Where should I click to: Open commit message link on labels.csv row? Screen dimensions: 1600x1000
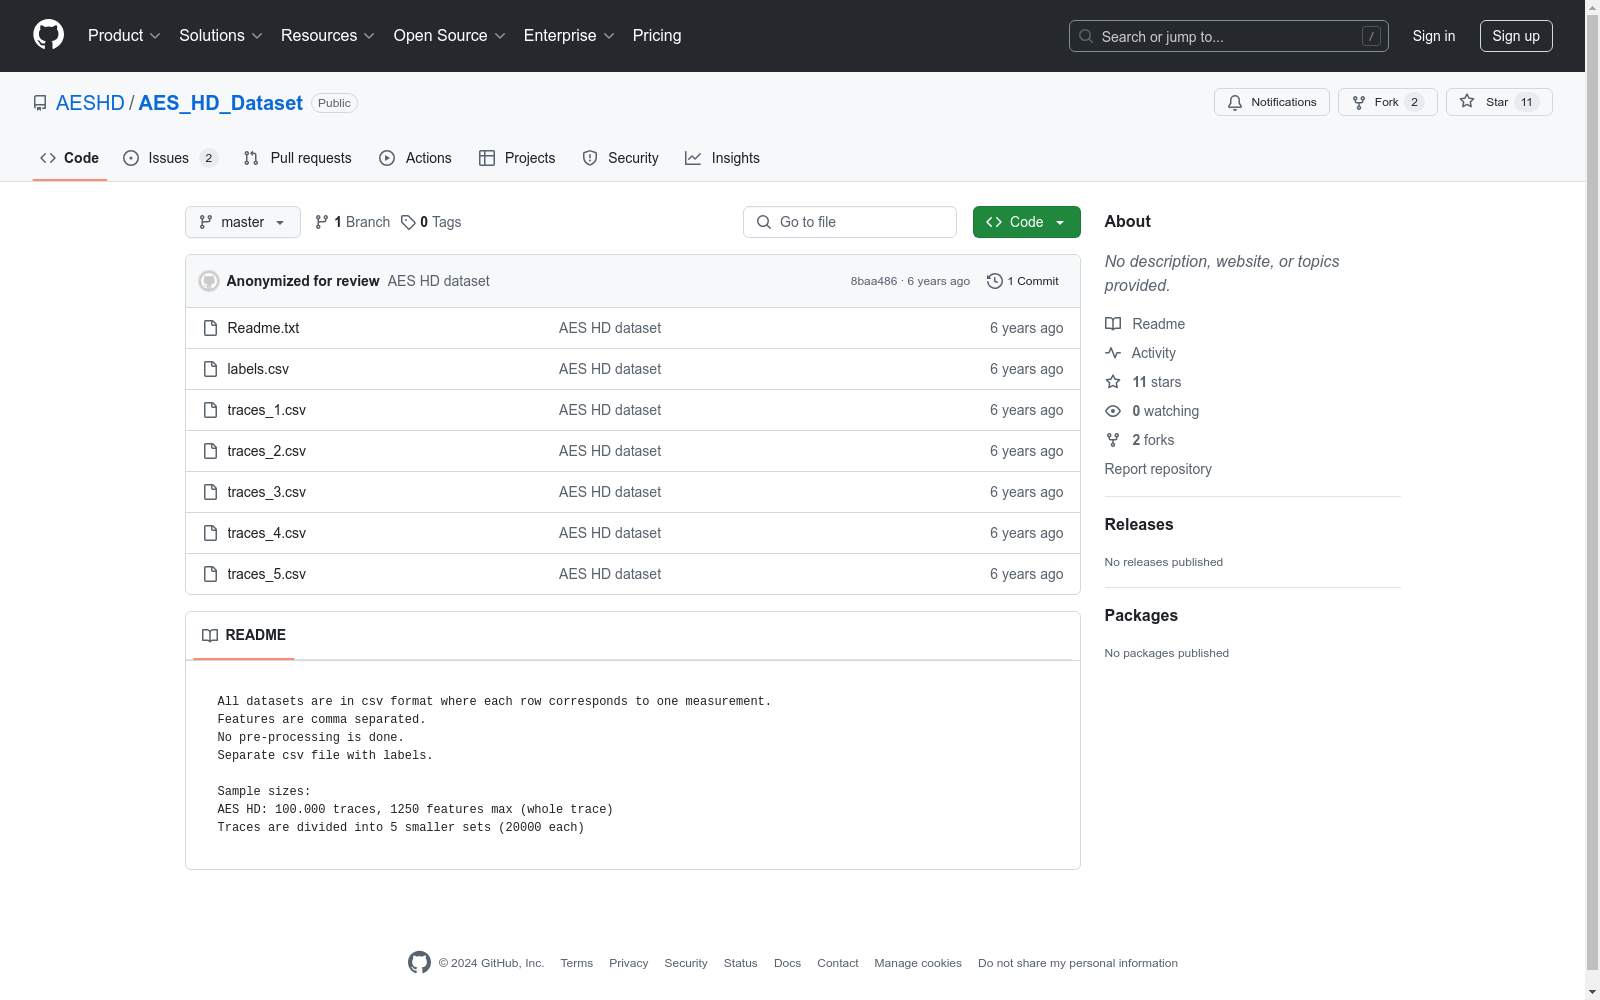click(x=610, y=369)
